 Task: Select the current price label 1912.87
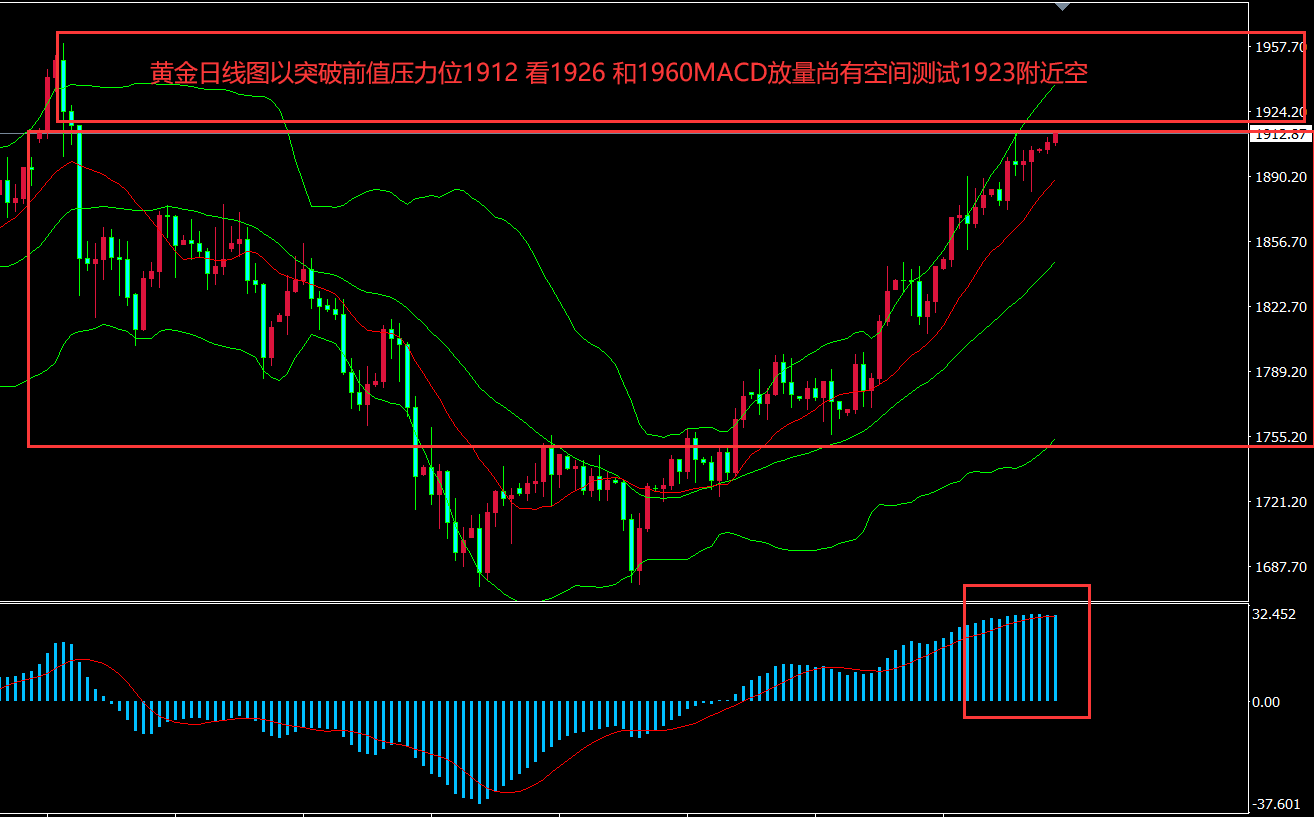coord(1283,134)
